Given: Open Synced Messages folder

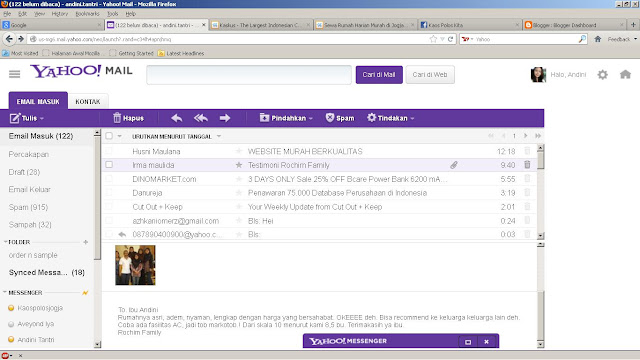Looking at the screenshot, I should [x=47, y=273].
